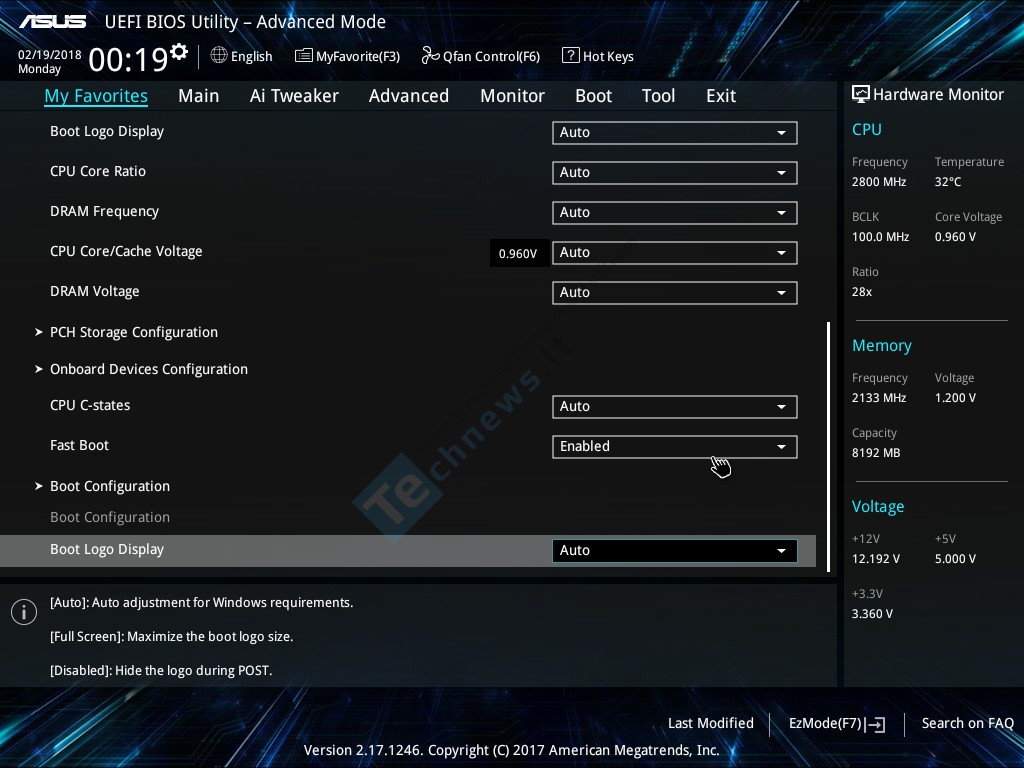Screen dimensions: 1024x768
Task: Open the CPU C-states dropdown
Action: [x=675, y=406]
